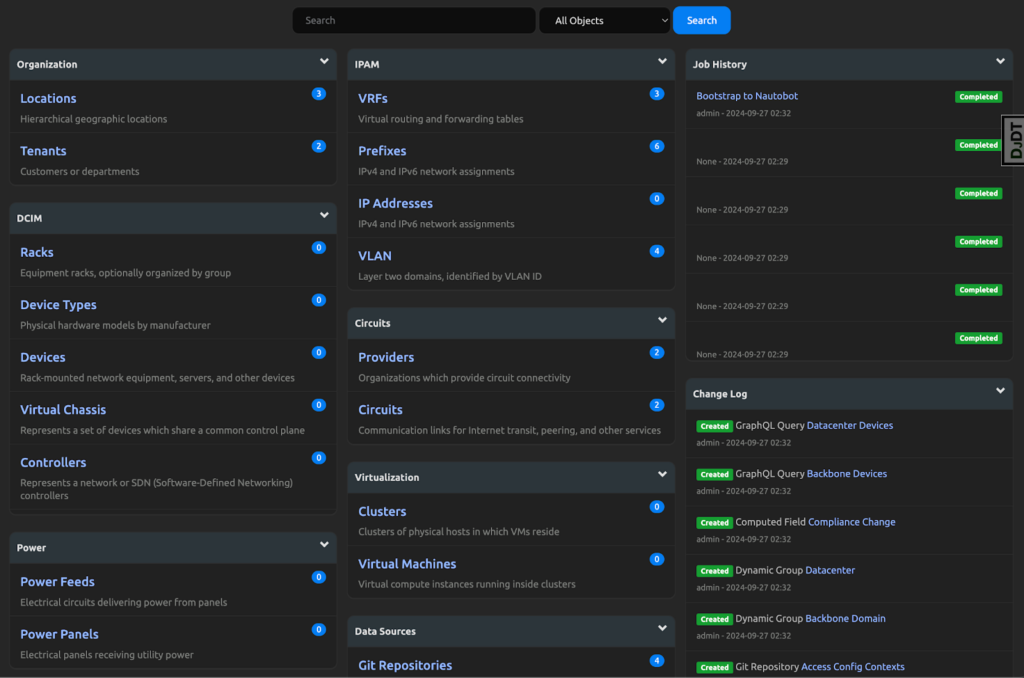This screenshot has width=1024, height=678.
Task: Click the Providers count badge
Action: click(x=656, y=353)
